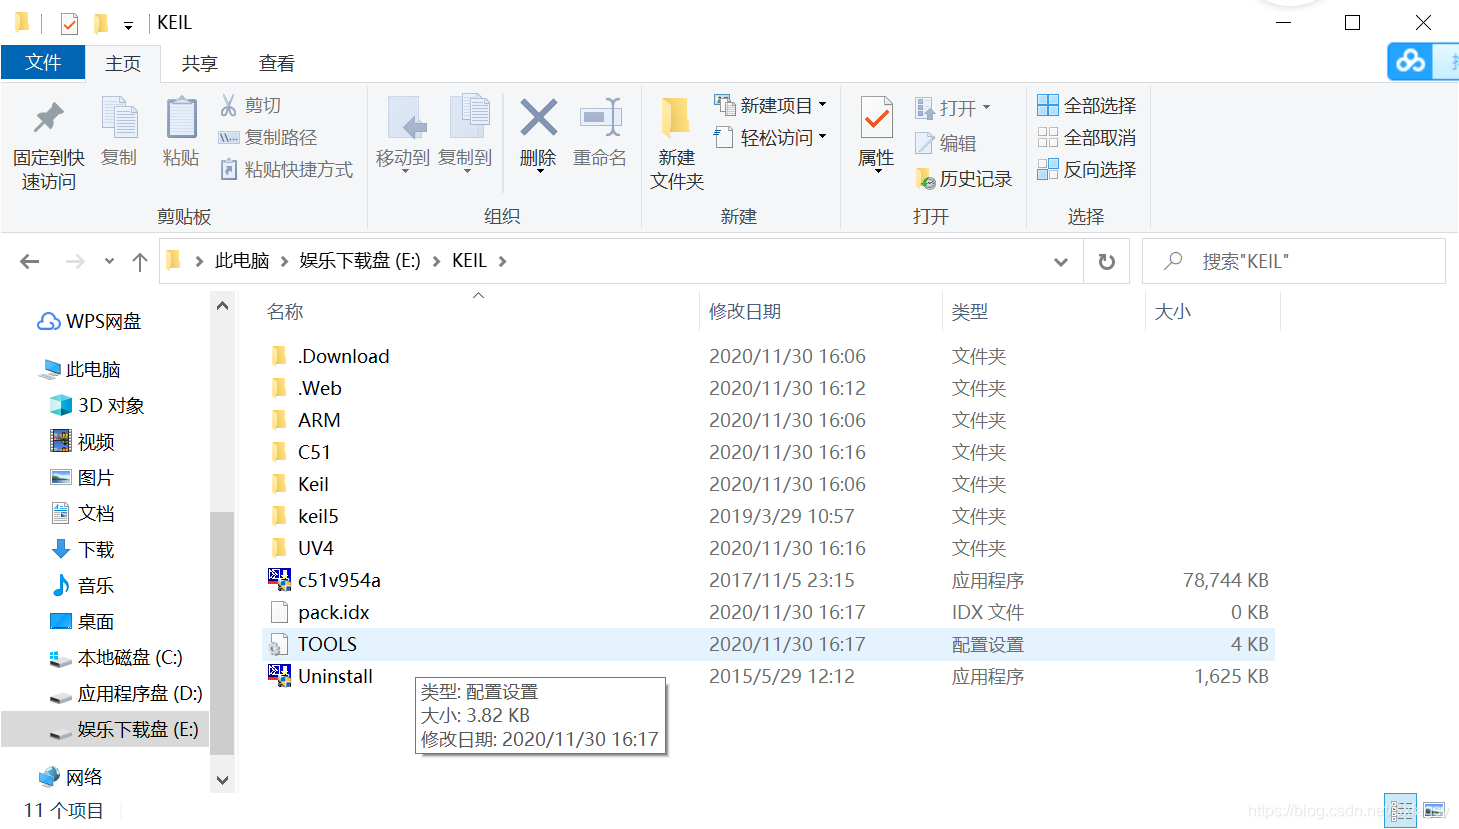Sort files by 名称 column

pyautogui.click(x=285, y=312)
